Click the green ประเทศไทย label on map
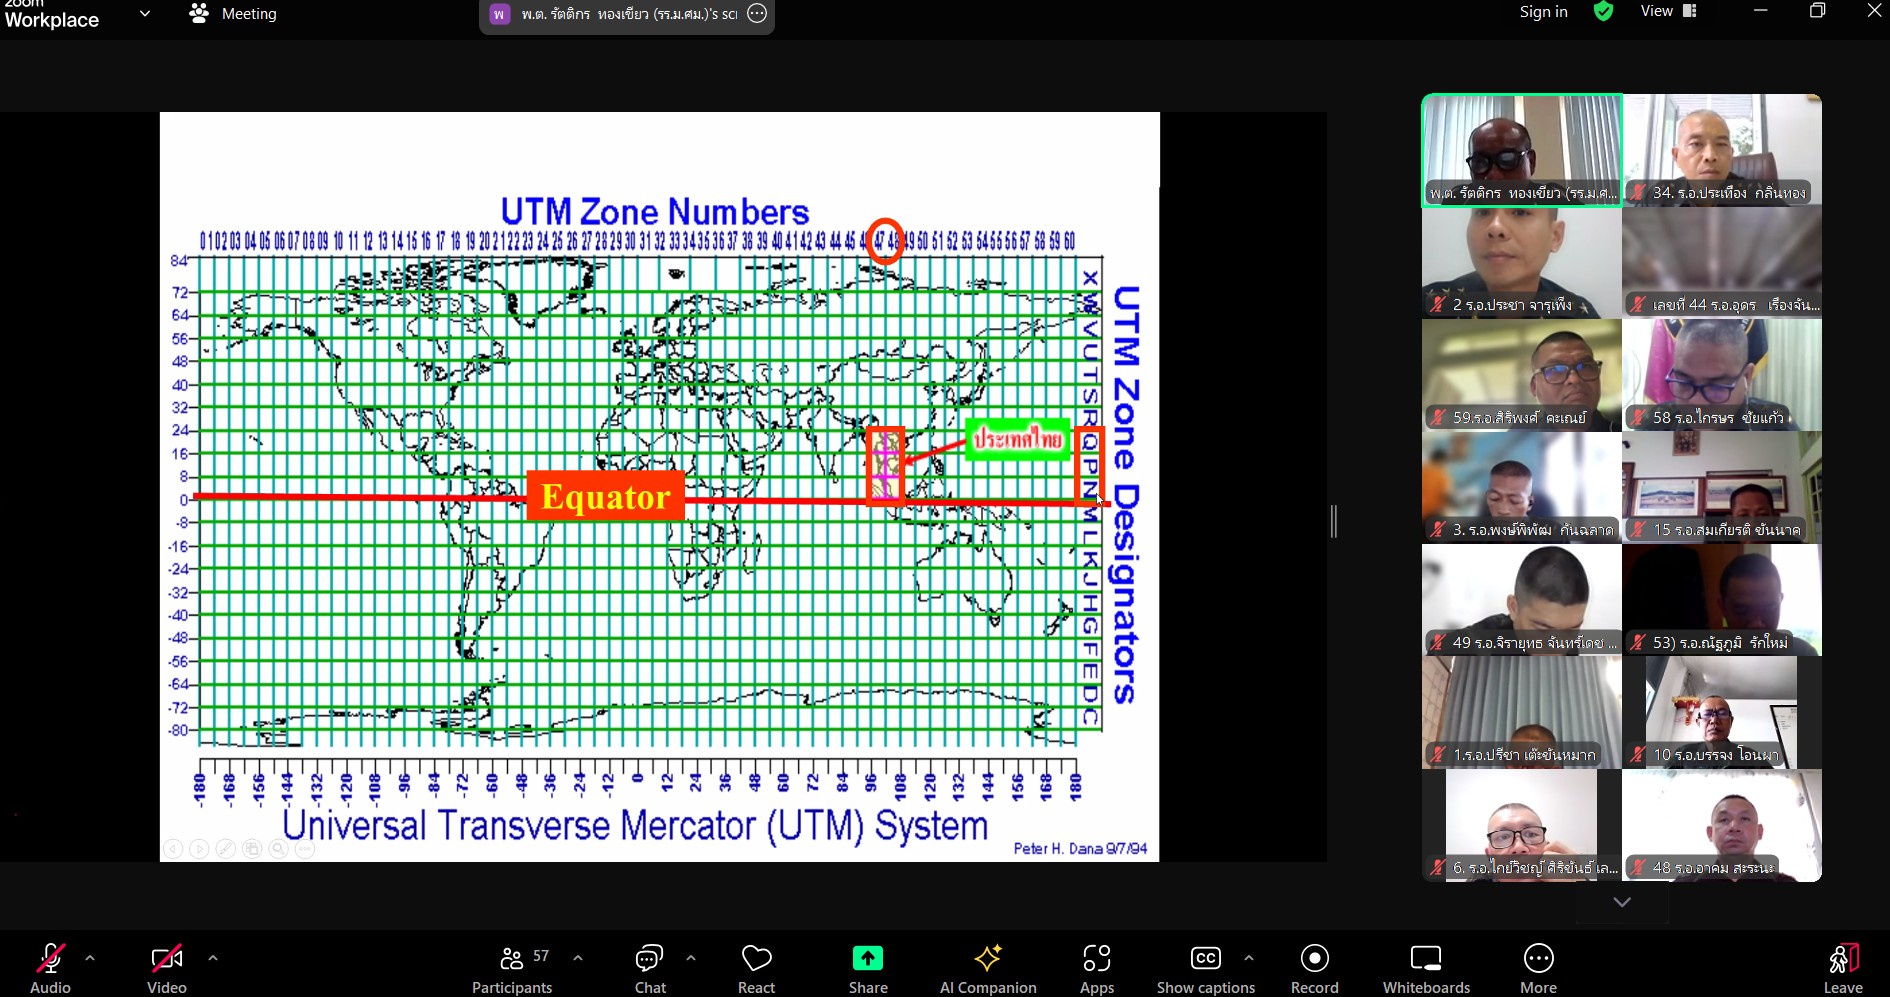This screenshot has width=1890, height=997. point(1019,440)
